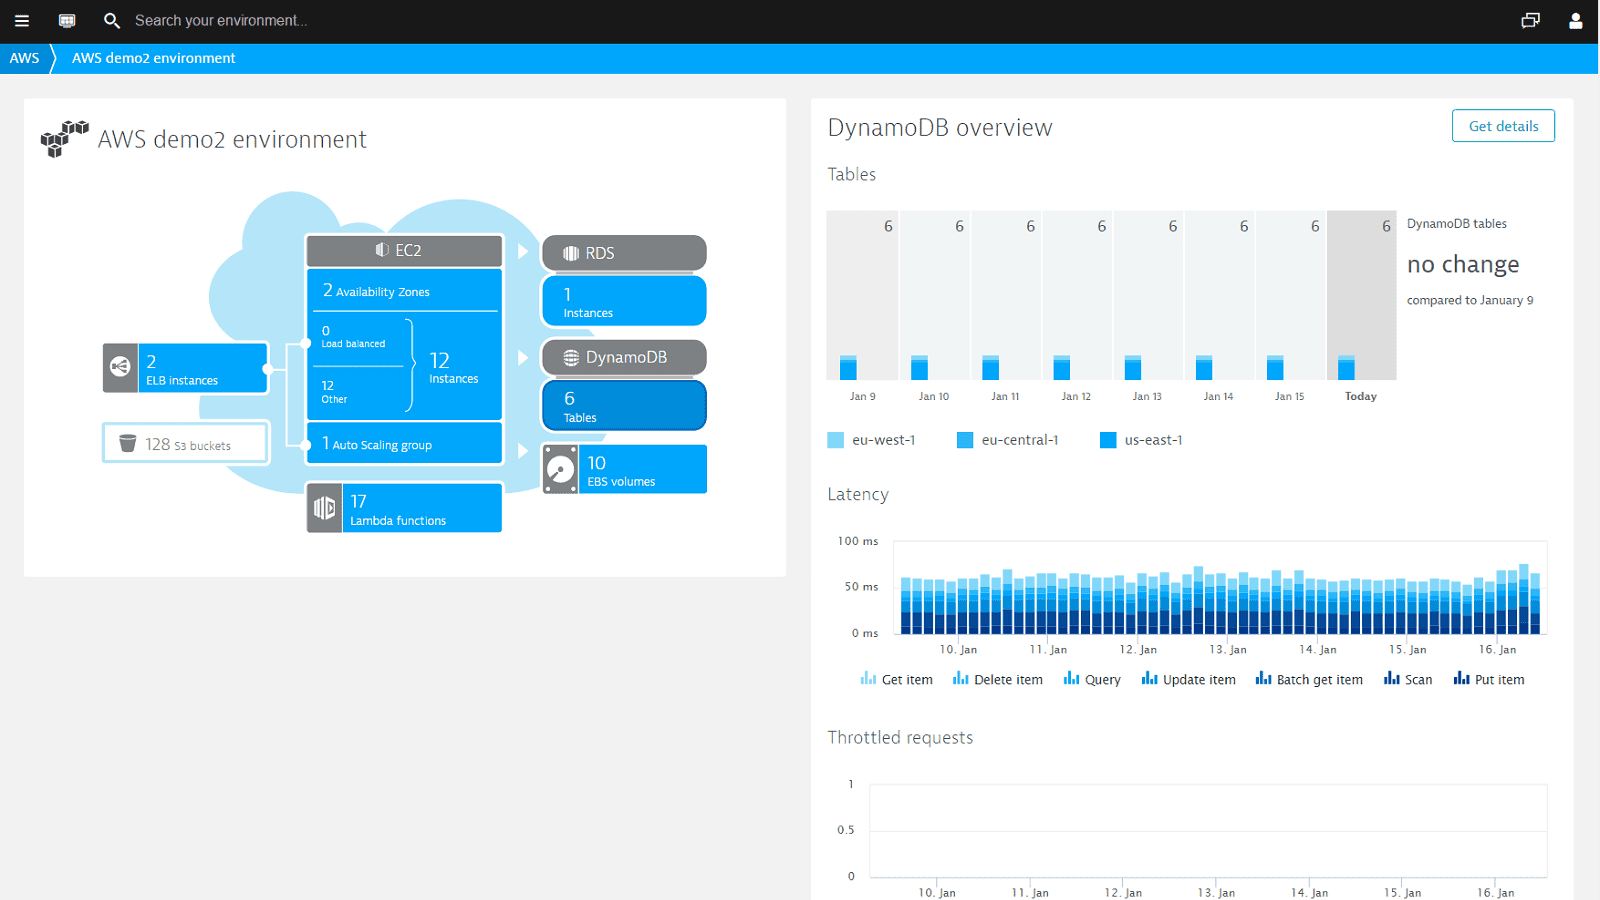The width and height of the screenshot is (1600, 900).
Task: Toggle Update item latency series
Action: point(1188,679)
